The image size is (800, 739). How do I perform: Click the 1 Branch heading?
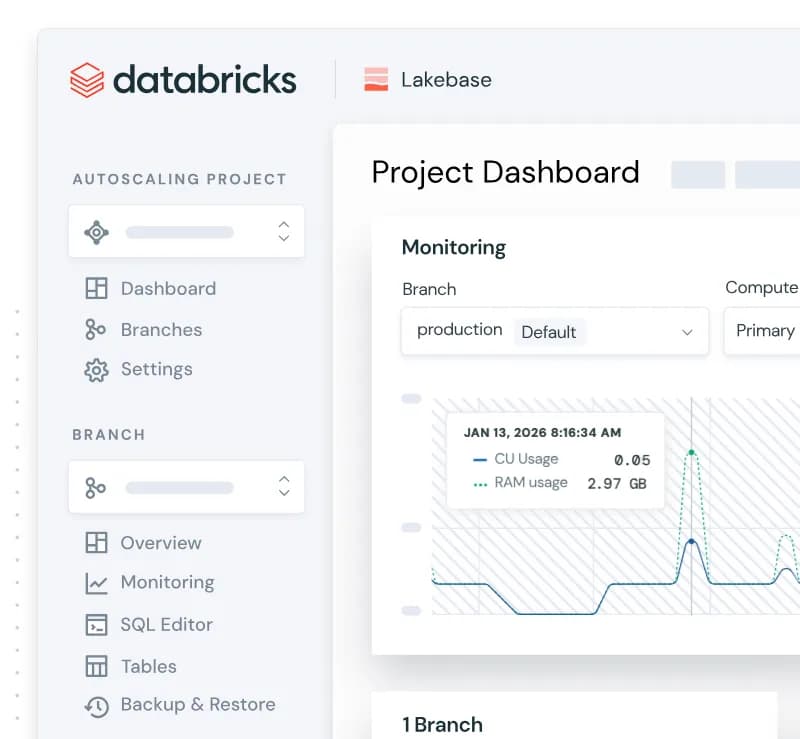pos(442,725)
